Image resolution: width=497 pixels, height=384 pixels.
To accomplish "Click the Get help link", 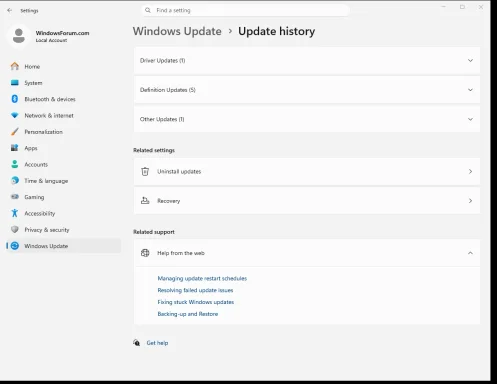I will [x=157, y=343].
